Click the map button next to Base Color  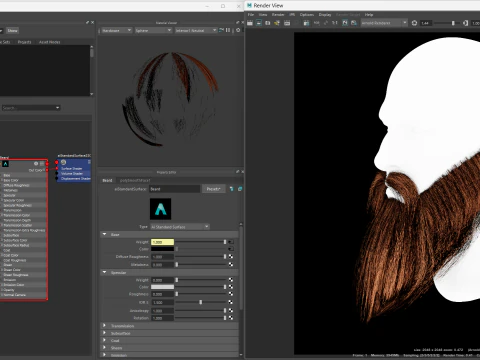click(231, 249)
